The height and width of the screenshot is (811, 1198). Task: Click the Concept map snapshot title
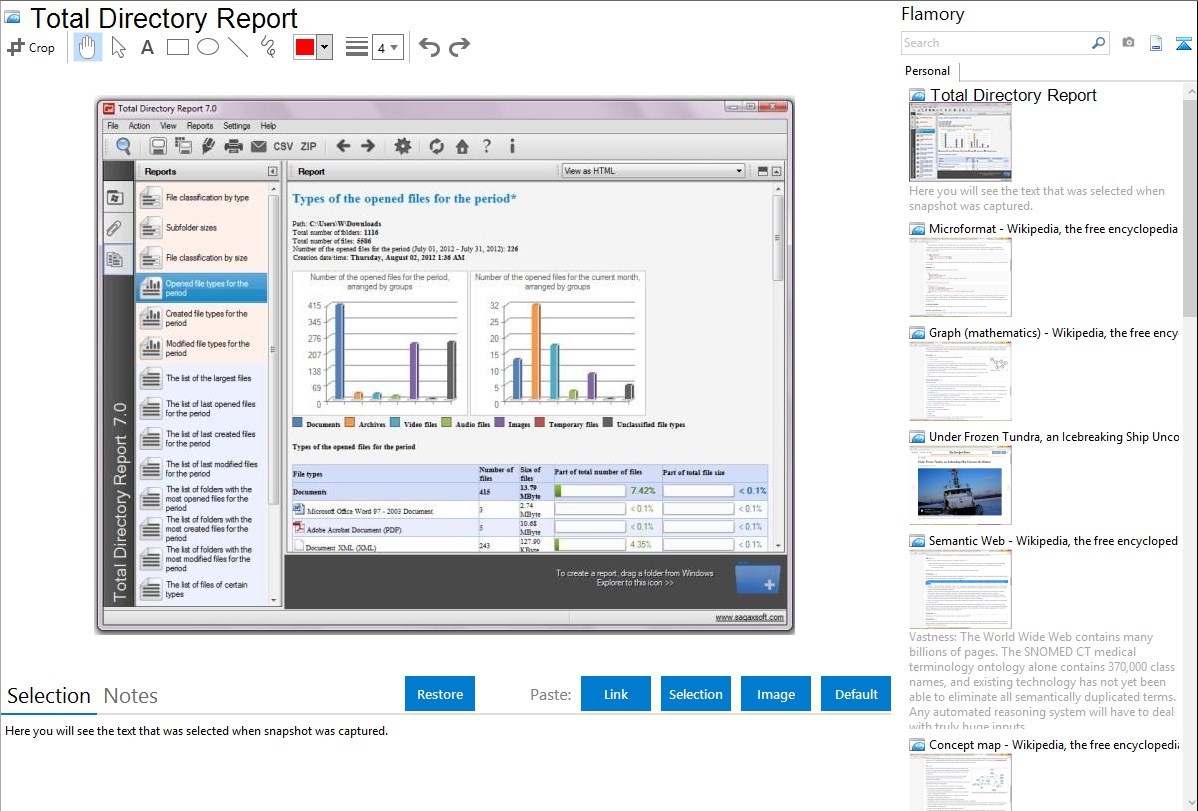pyautogui.click(x=1054, y=745)
